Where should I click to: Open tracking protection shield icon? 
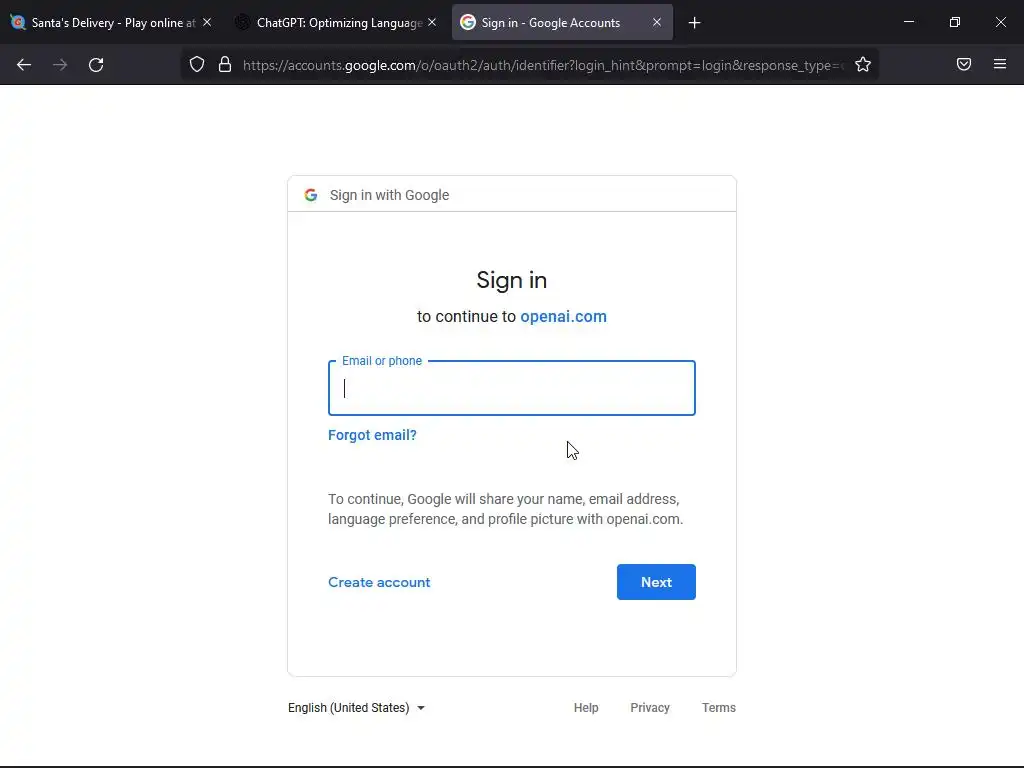tap(197, 64)
